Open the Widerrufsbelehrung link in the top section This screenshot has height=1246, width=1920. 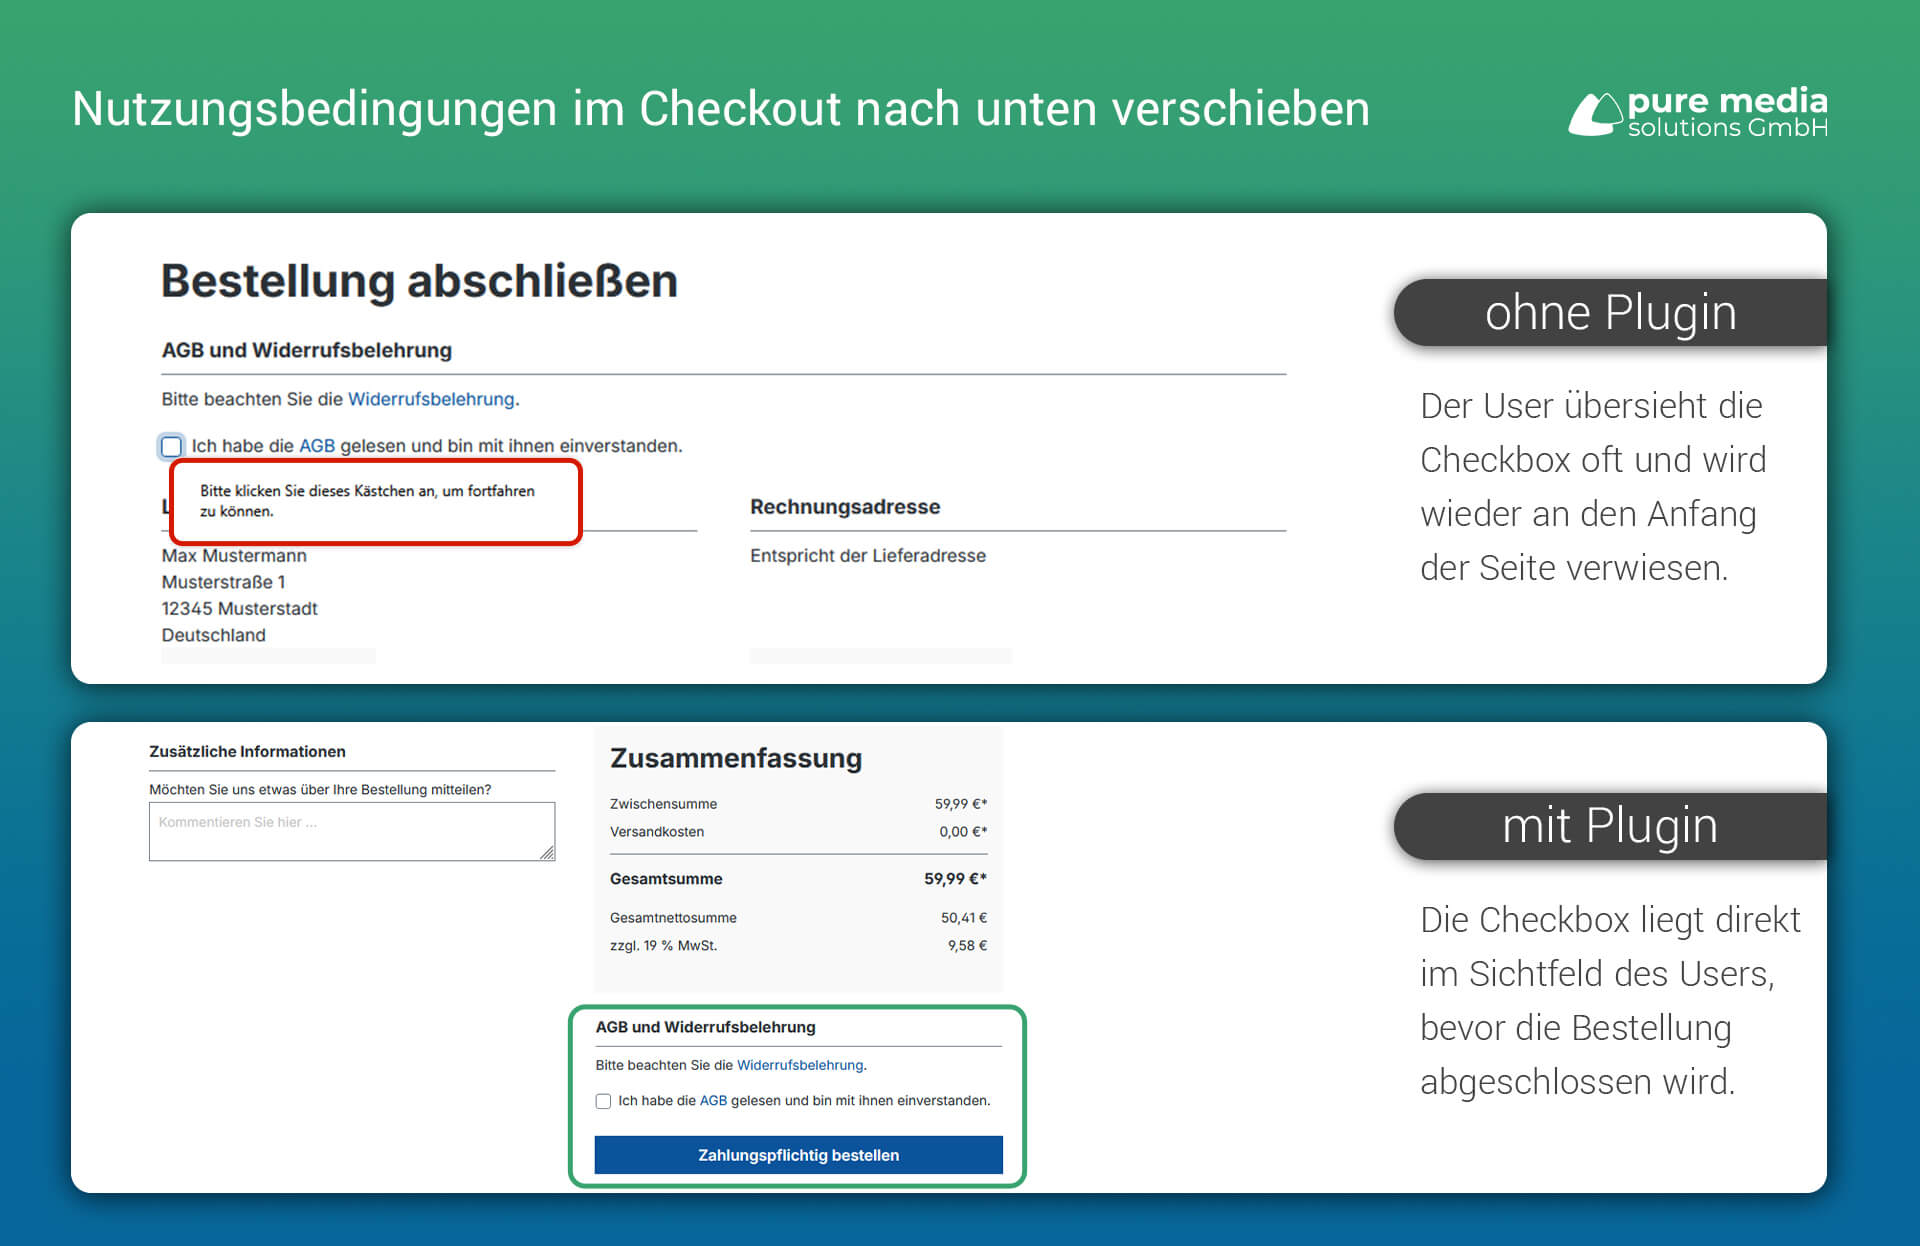pos(432,399)
